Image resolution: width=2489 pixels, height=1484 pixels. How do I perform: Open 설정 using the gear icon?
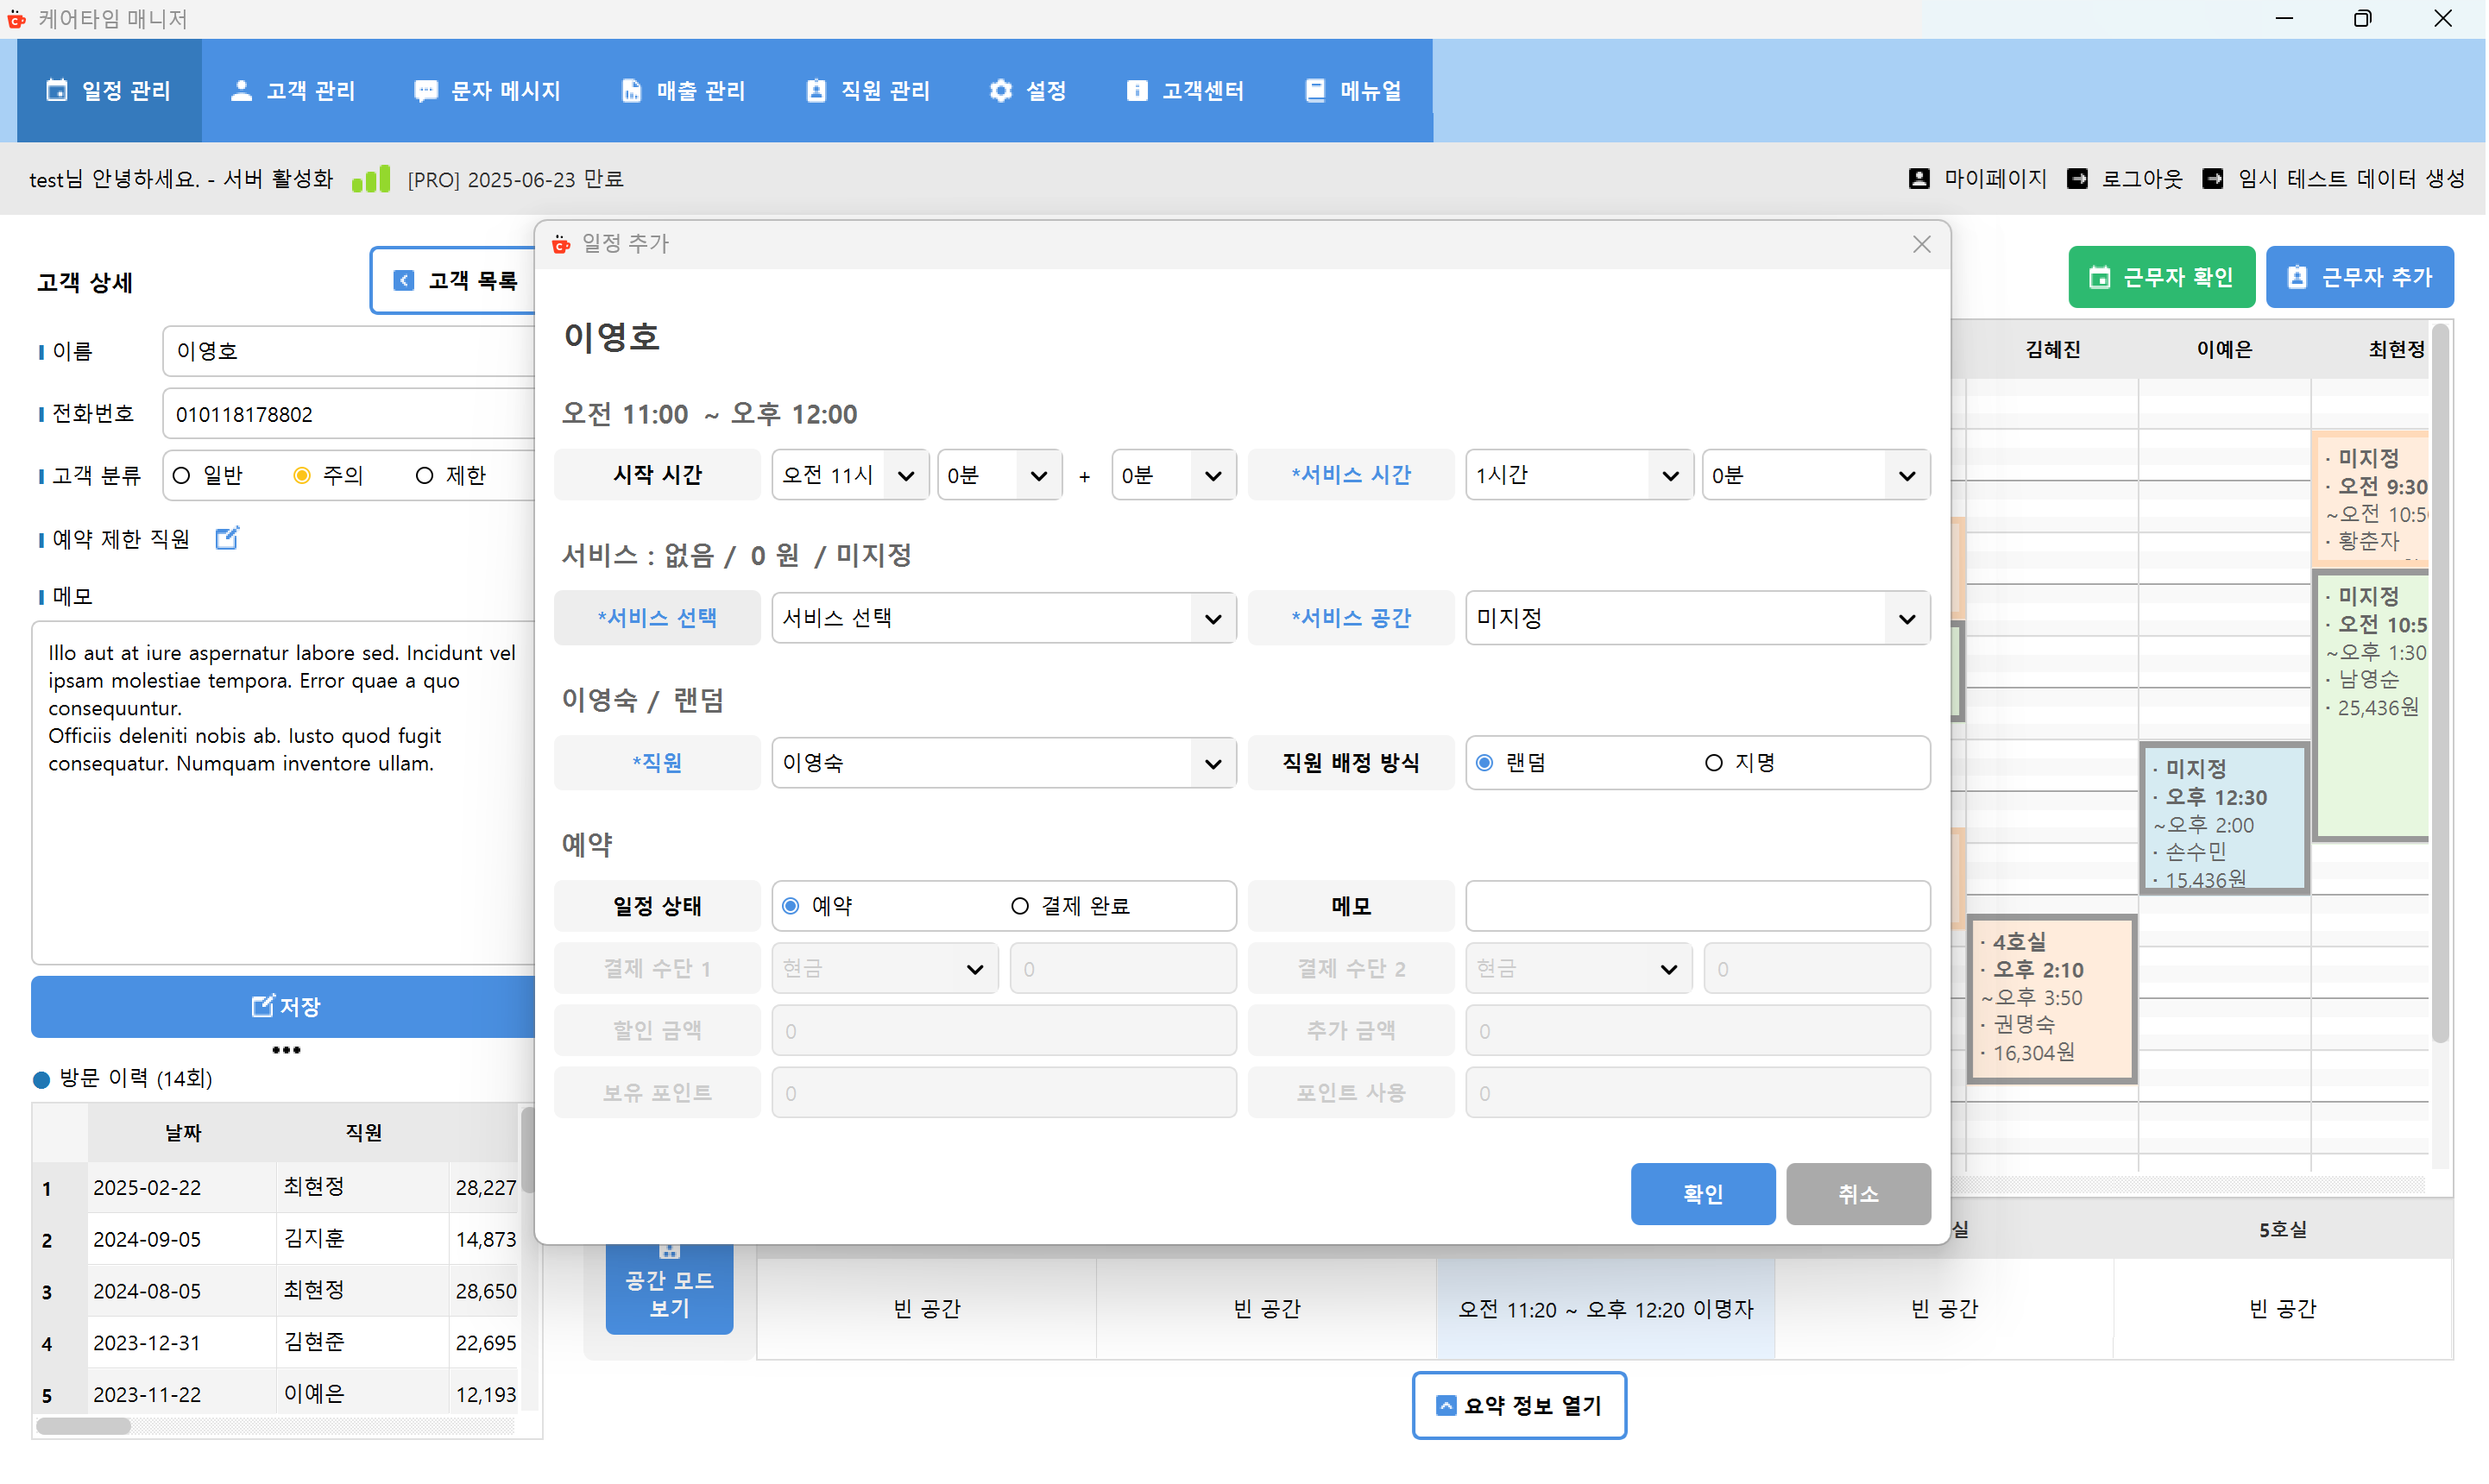(x=1000, y=90)
